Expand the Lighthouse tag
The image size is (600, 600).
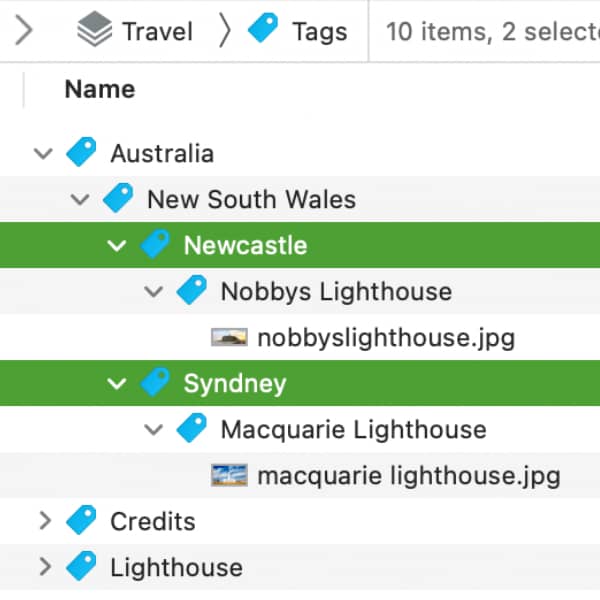coord(46,567)
